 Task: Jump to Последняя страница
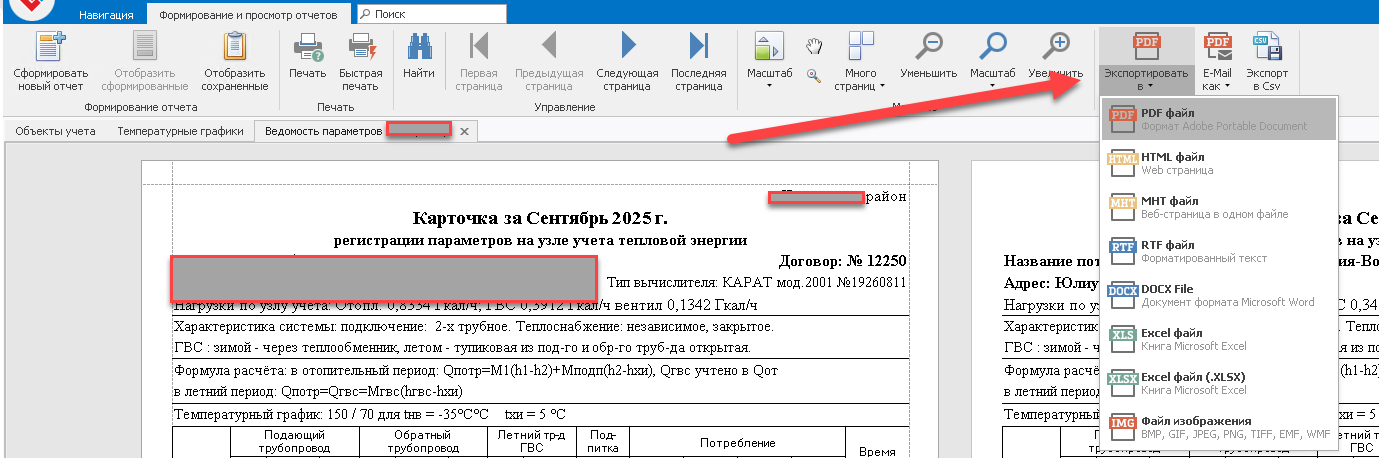coord(698,48)
